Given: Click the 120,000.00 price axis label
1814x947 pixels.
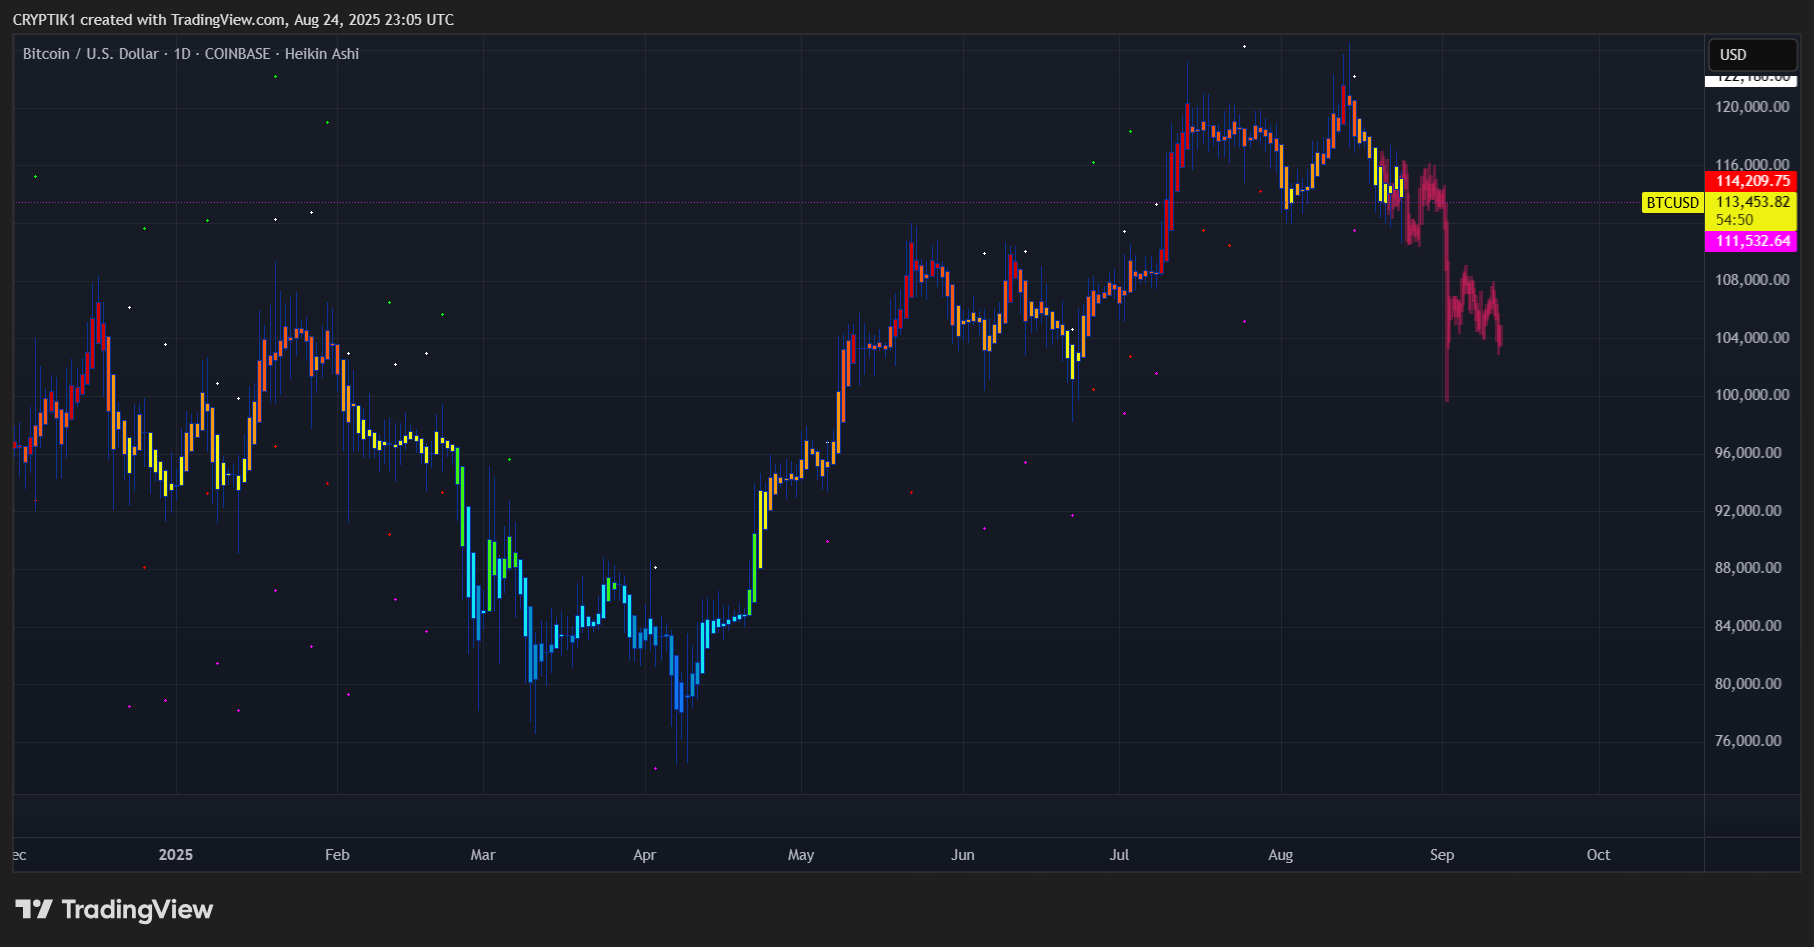Looking at the screenshot, I should 1752,107.
